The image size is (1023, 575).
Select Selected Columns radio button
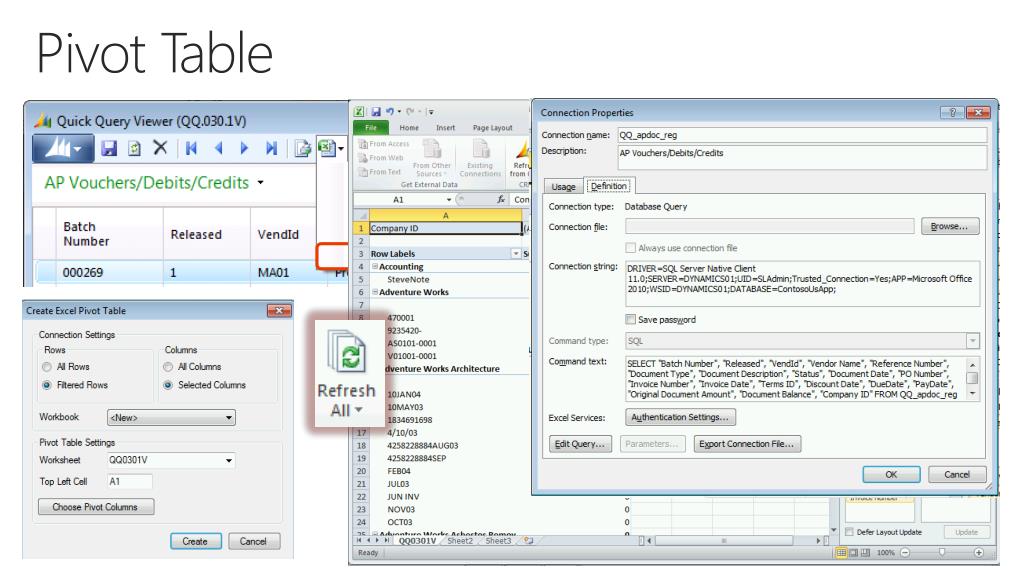coord(168,385)
